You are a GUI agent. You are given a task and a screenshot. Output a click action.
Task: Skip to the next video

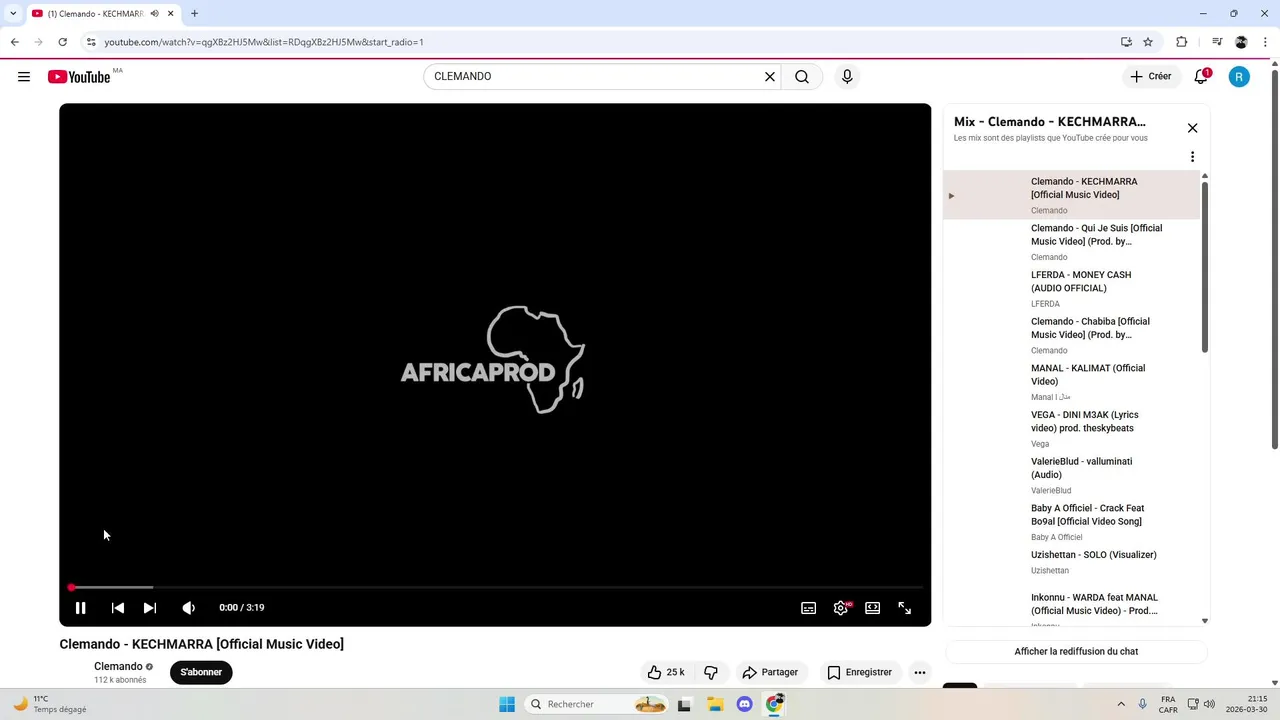150,608
